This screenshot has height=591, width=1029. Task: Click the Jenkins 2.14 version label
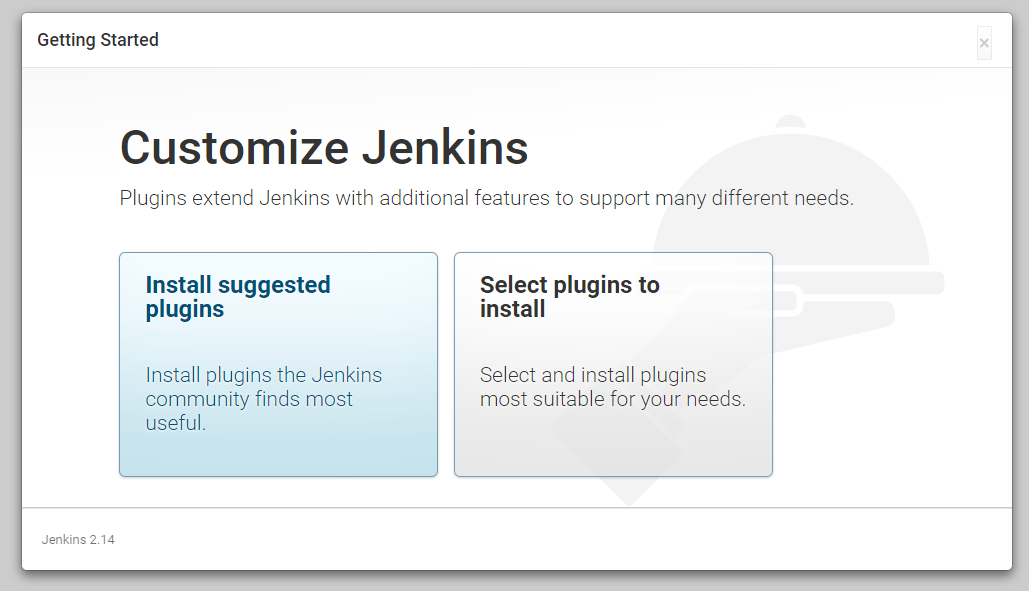78,539
